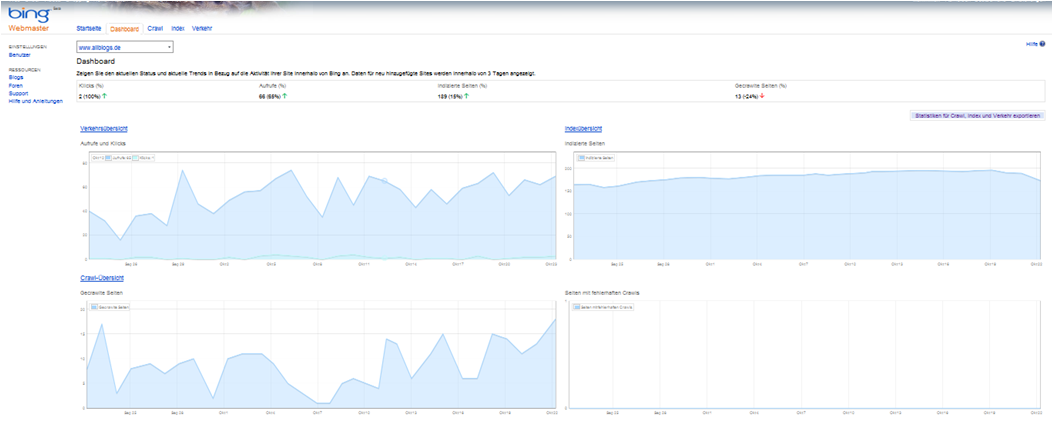Switch to the Crawl tab
The width and height of the screenshot is (1053, 427).
(155, 29)
